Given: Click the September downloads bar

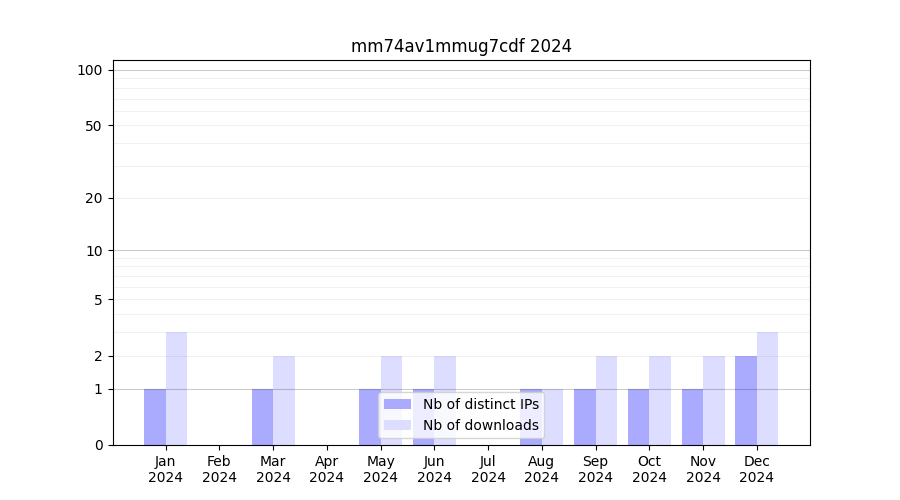Looking at the screenshot, I should [x=606, y=400].
